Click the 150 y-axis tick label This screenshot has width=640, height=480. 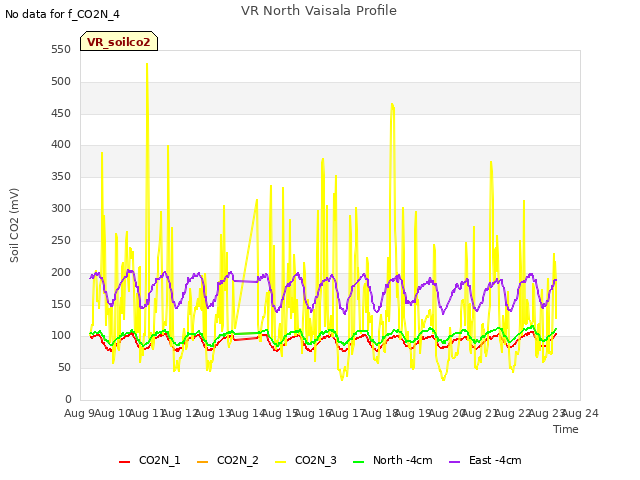61,304
